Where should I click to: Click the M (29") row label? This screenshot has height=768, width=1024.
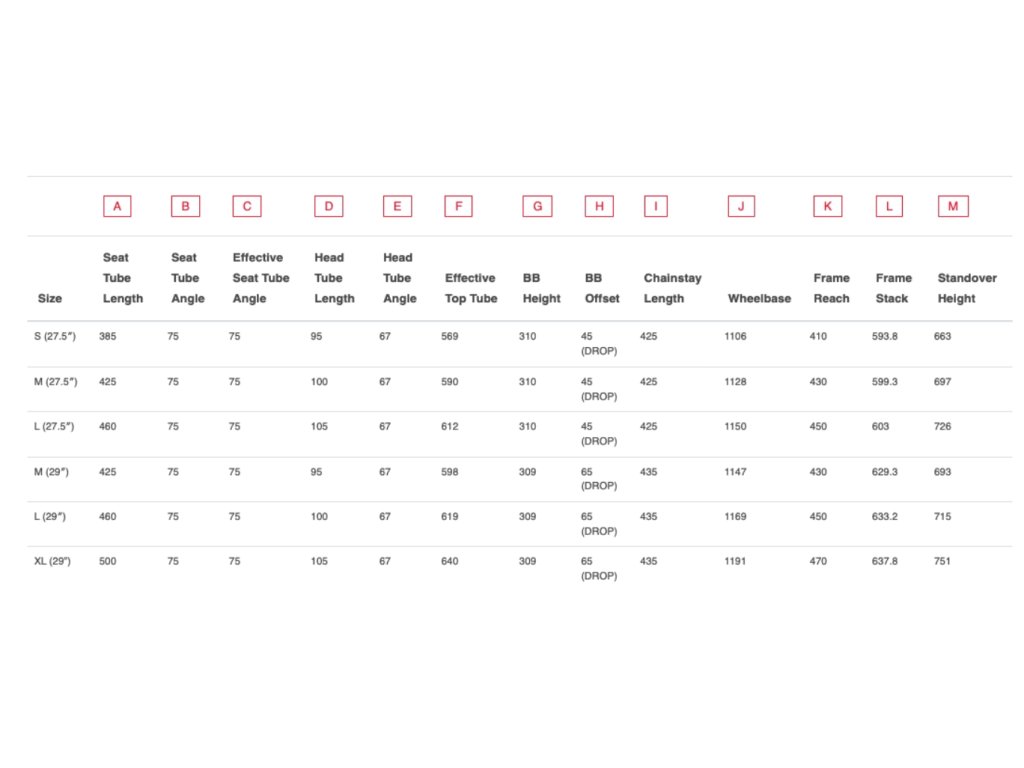(x=51, y=472)
